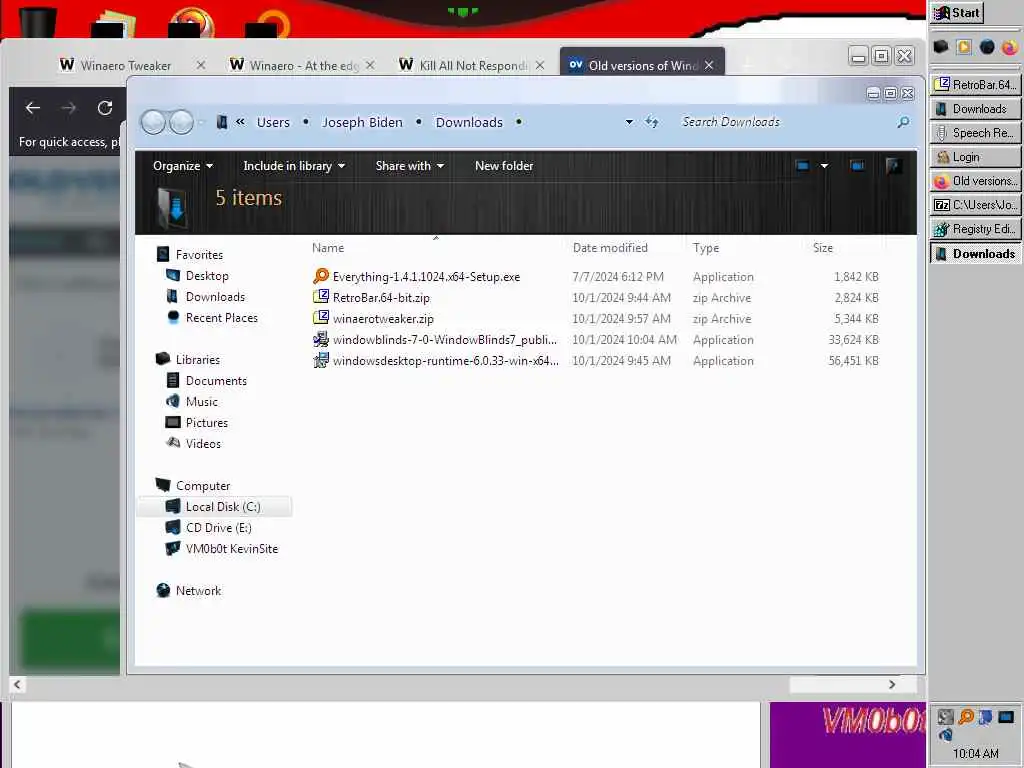This screenshot has height=768, width=1024.
Task: Open the Pictures library
Action: point(206,423)
